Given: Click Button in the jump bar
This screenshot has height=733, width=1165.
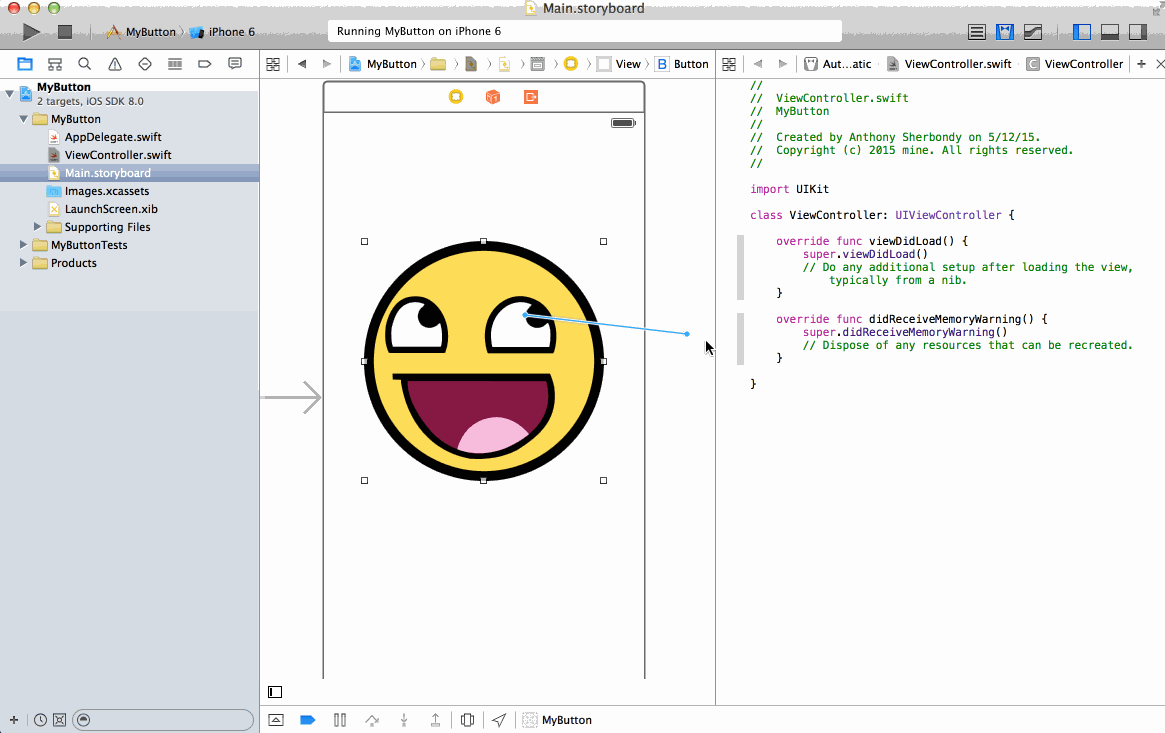Looking at the screenshot, I should pyautogui.click(x=682, y=64).
